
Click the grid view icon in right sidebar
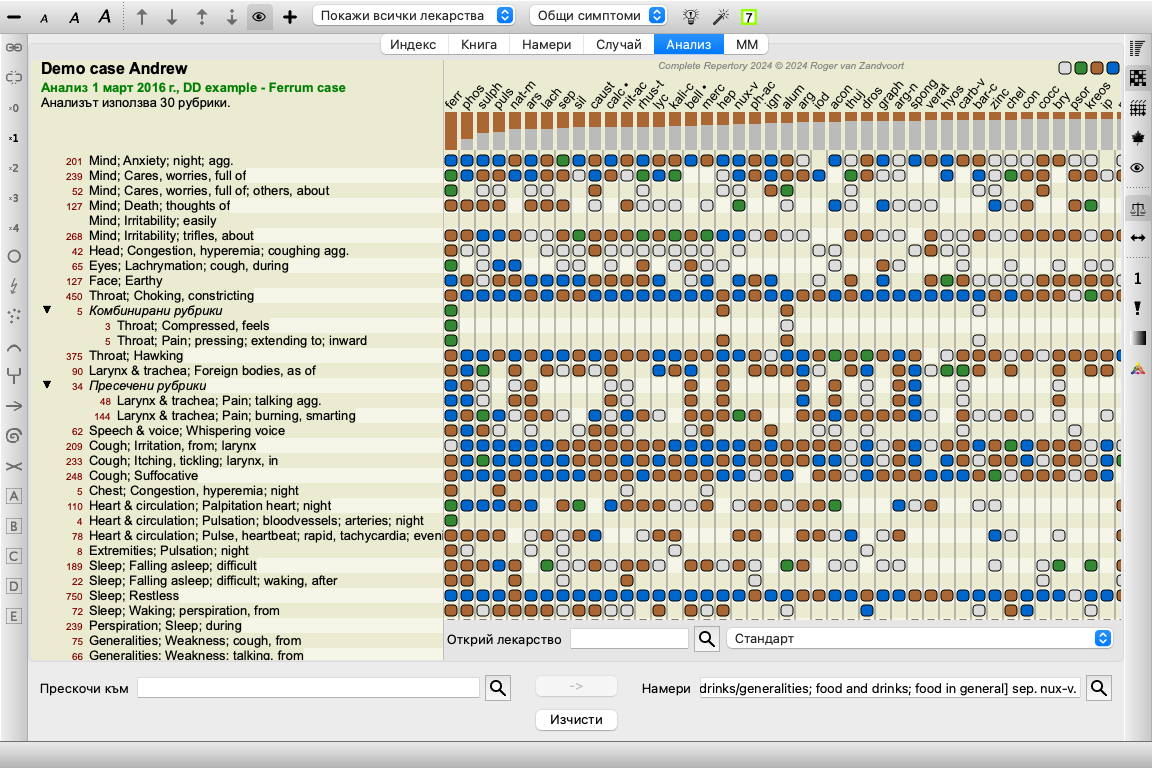(1138, 107)
